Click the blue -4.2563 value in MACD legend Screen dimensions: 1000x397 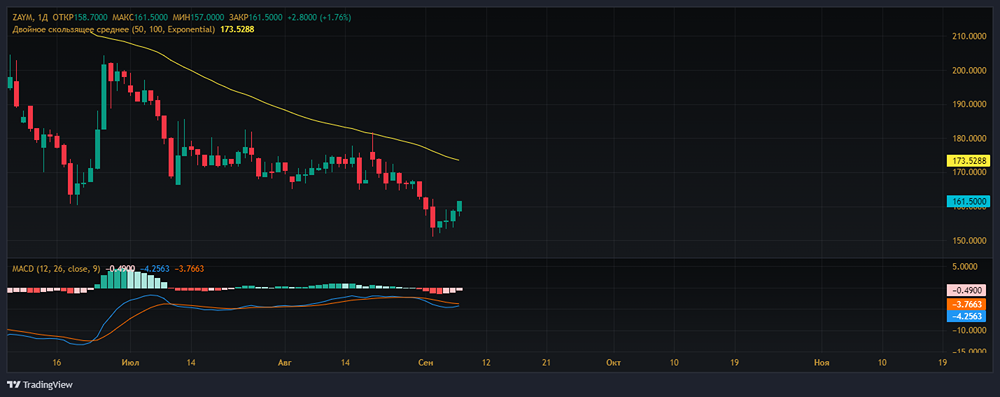[x=154, y=269]
